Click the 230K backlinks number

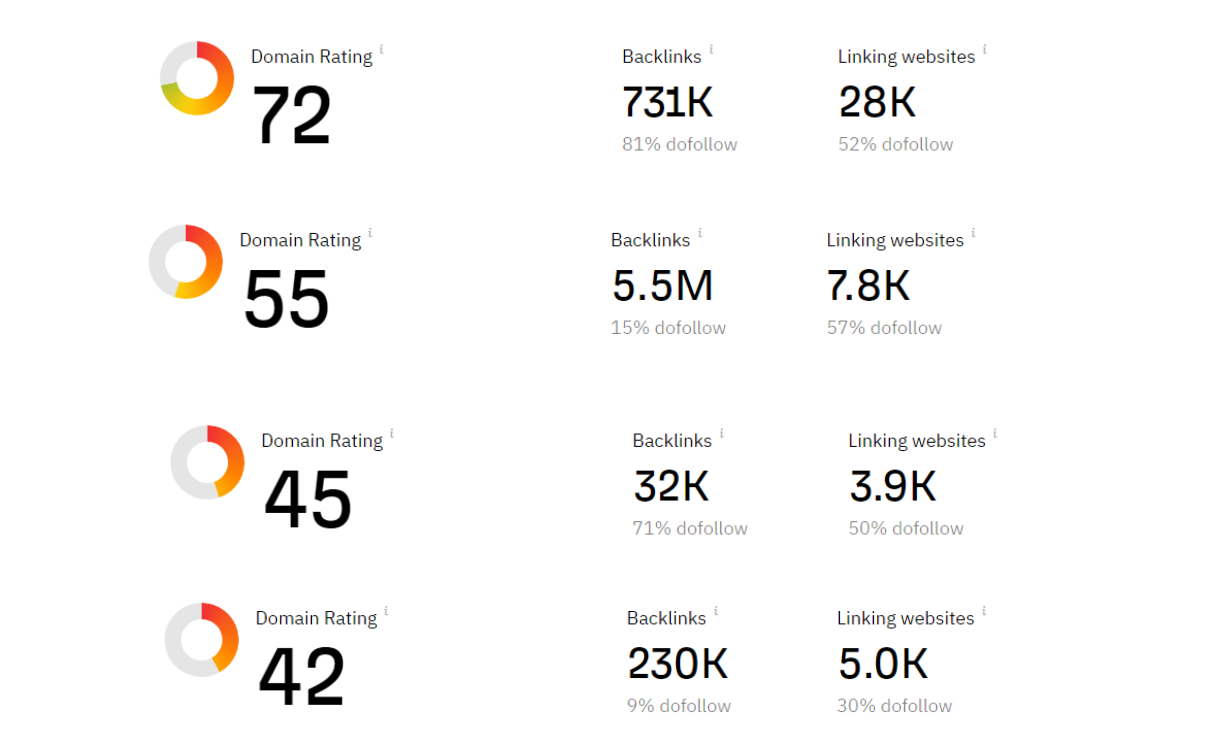pyautogui.click(x=677, y=664)
